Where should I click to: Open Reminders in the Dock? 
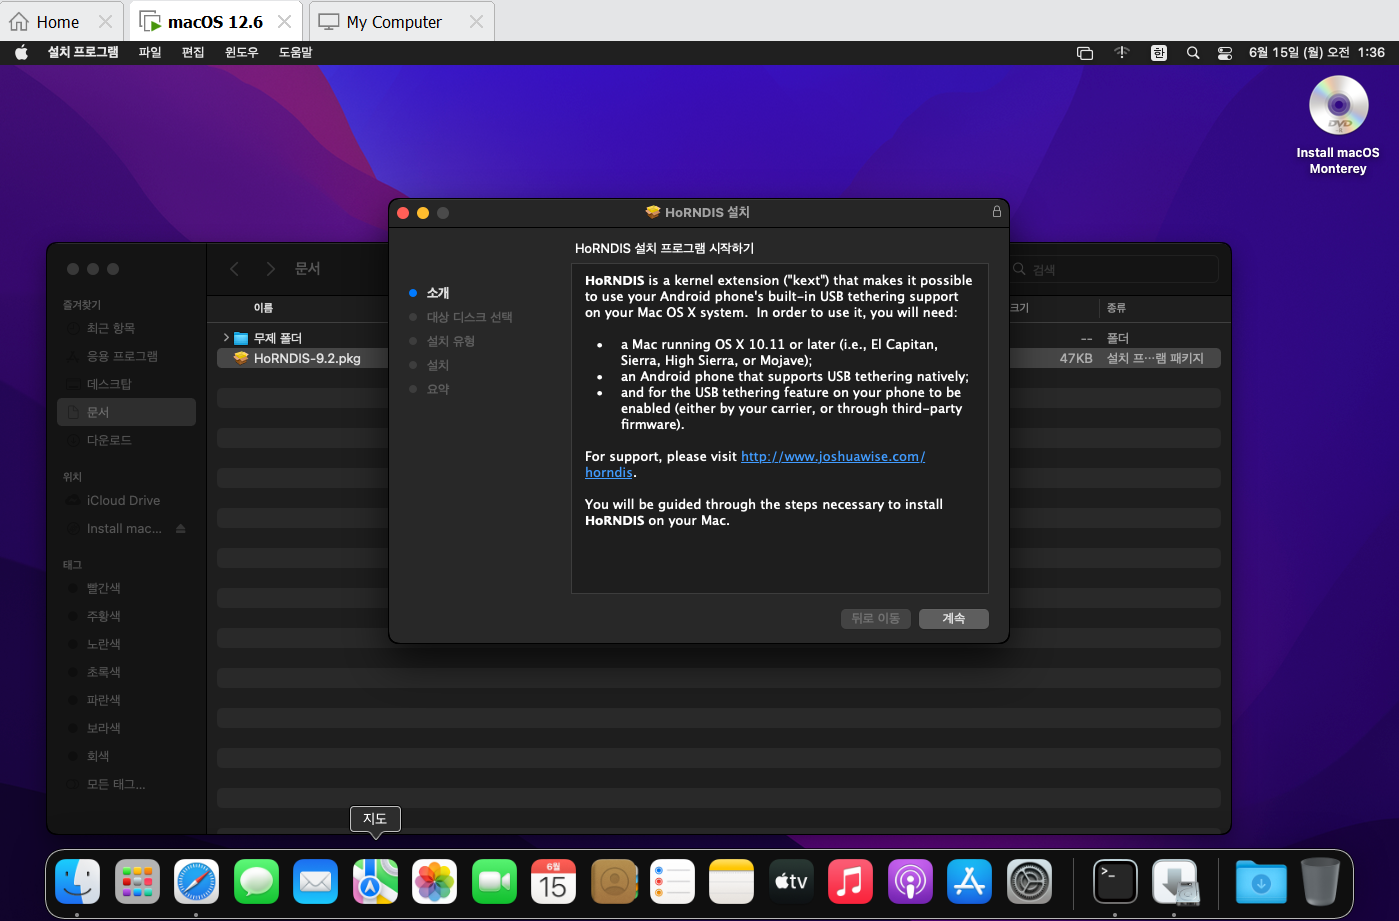click(672, 882)
